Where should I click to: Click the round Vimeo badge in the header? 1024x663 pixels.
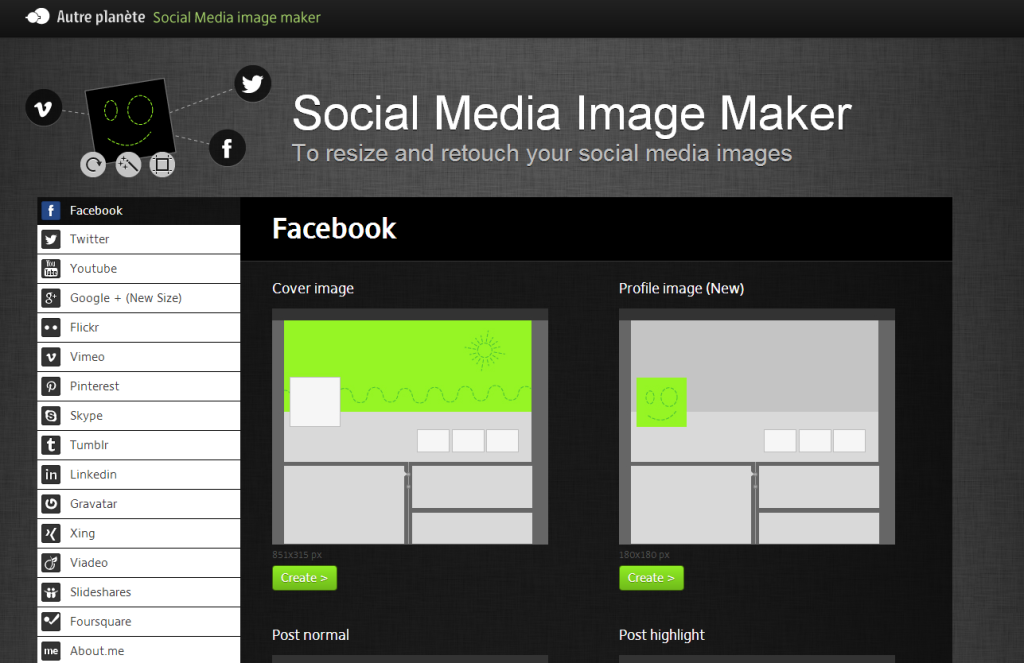[44, 108]
